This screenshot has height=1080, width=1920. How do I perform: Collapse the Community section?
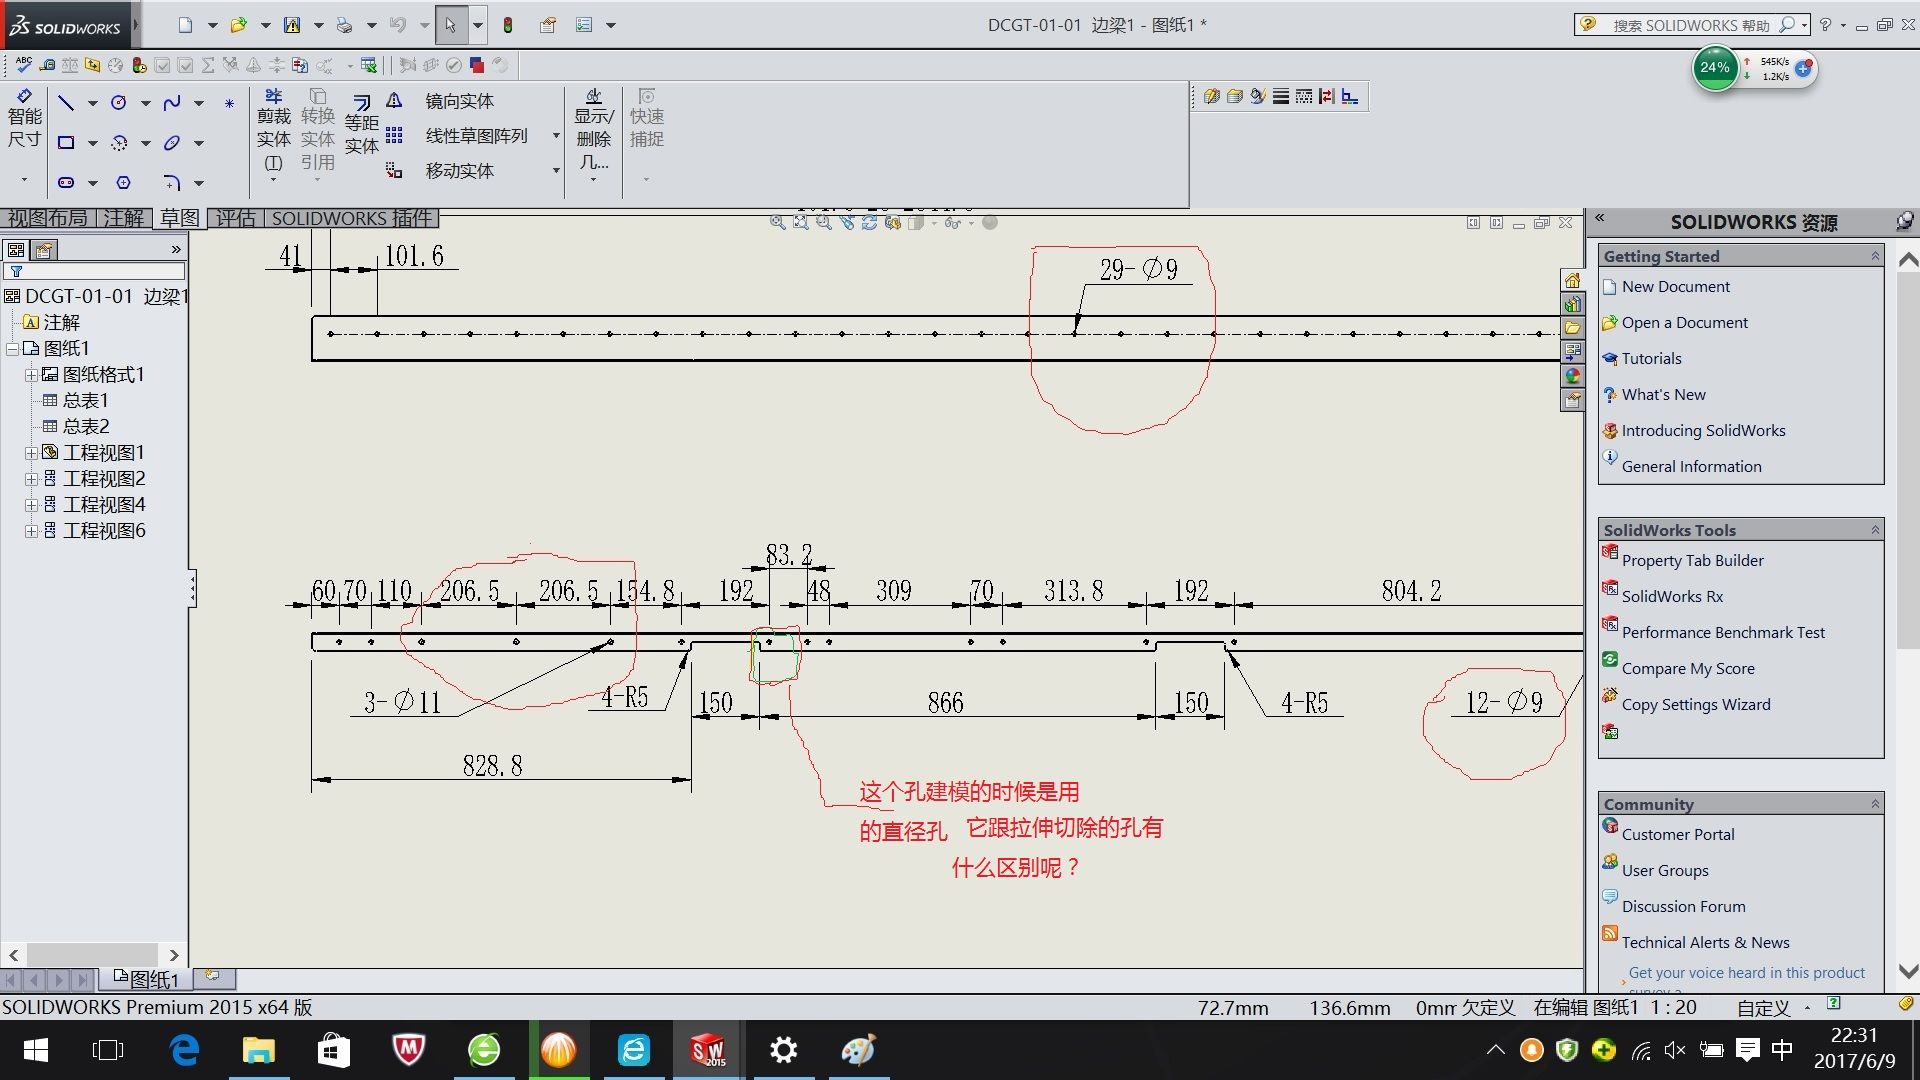1875,804
